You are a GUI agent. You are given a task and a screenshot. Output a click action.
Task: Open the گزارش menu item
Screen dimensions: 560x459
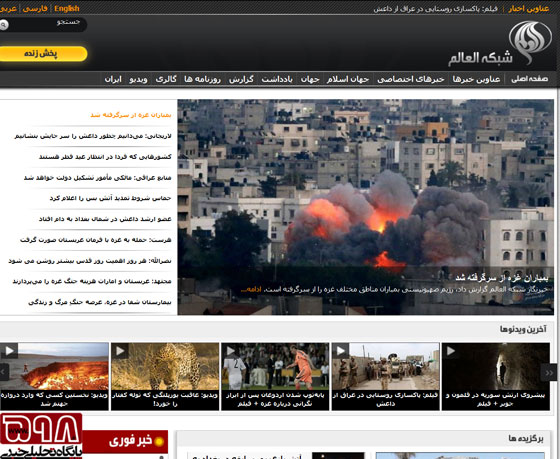241,79
